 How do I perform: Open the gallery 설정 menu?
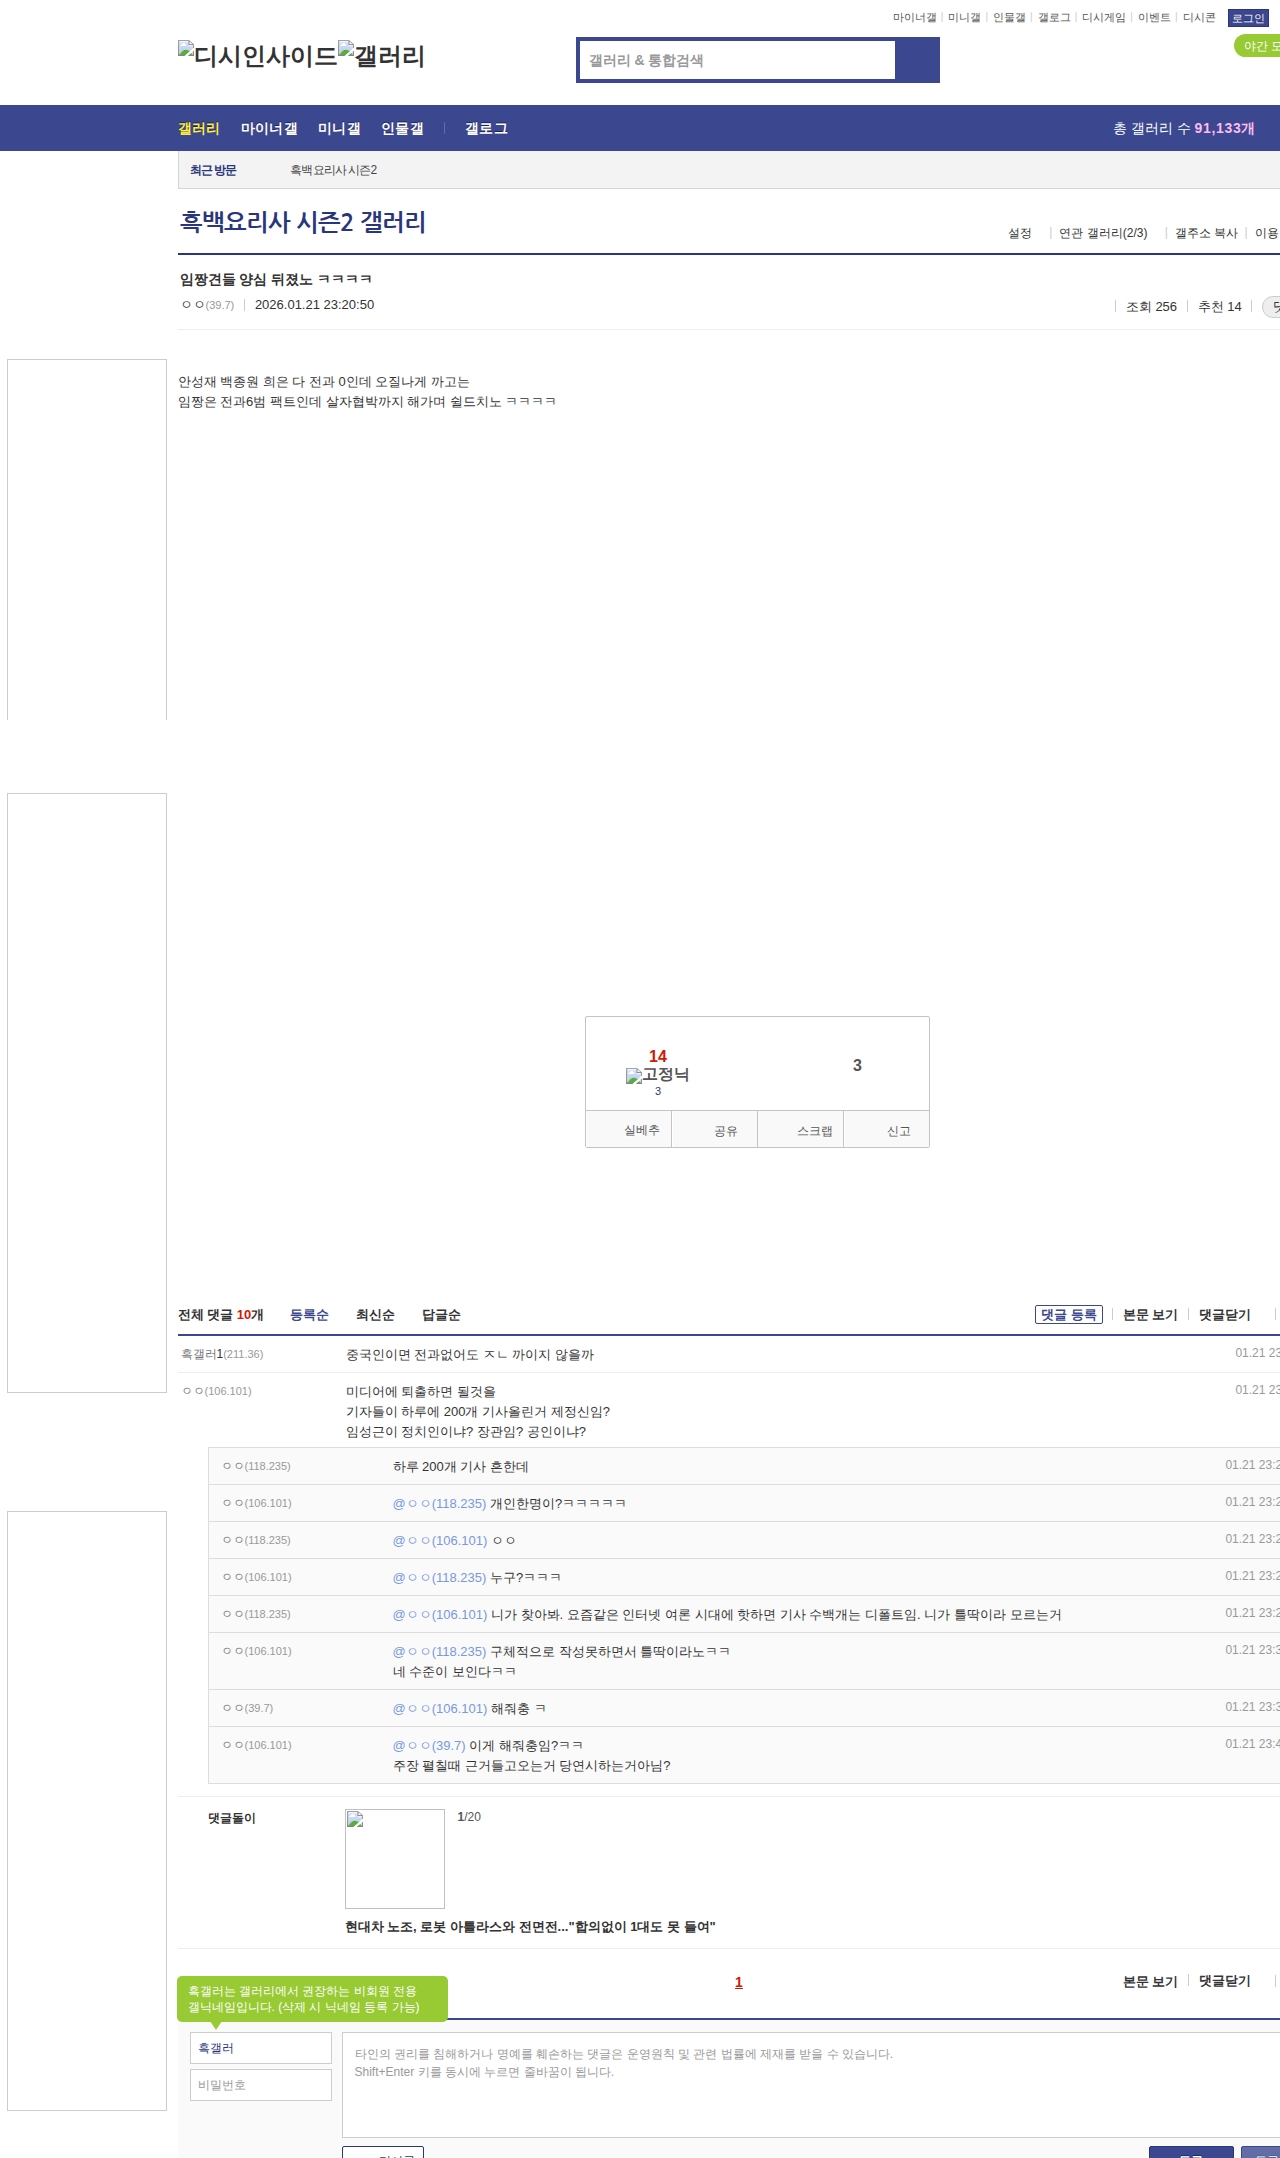(x=1020, y=233)
